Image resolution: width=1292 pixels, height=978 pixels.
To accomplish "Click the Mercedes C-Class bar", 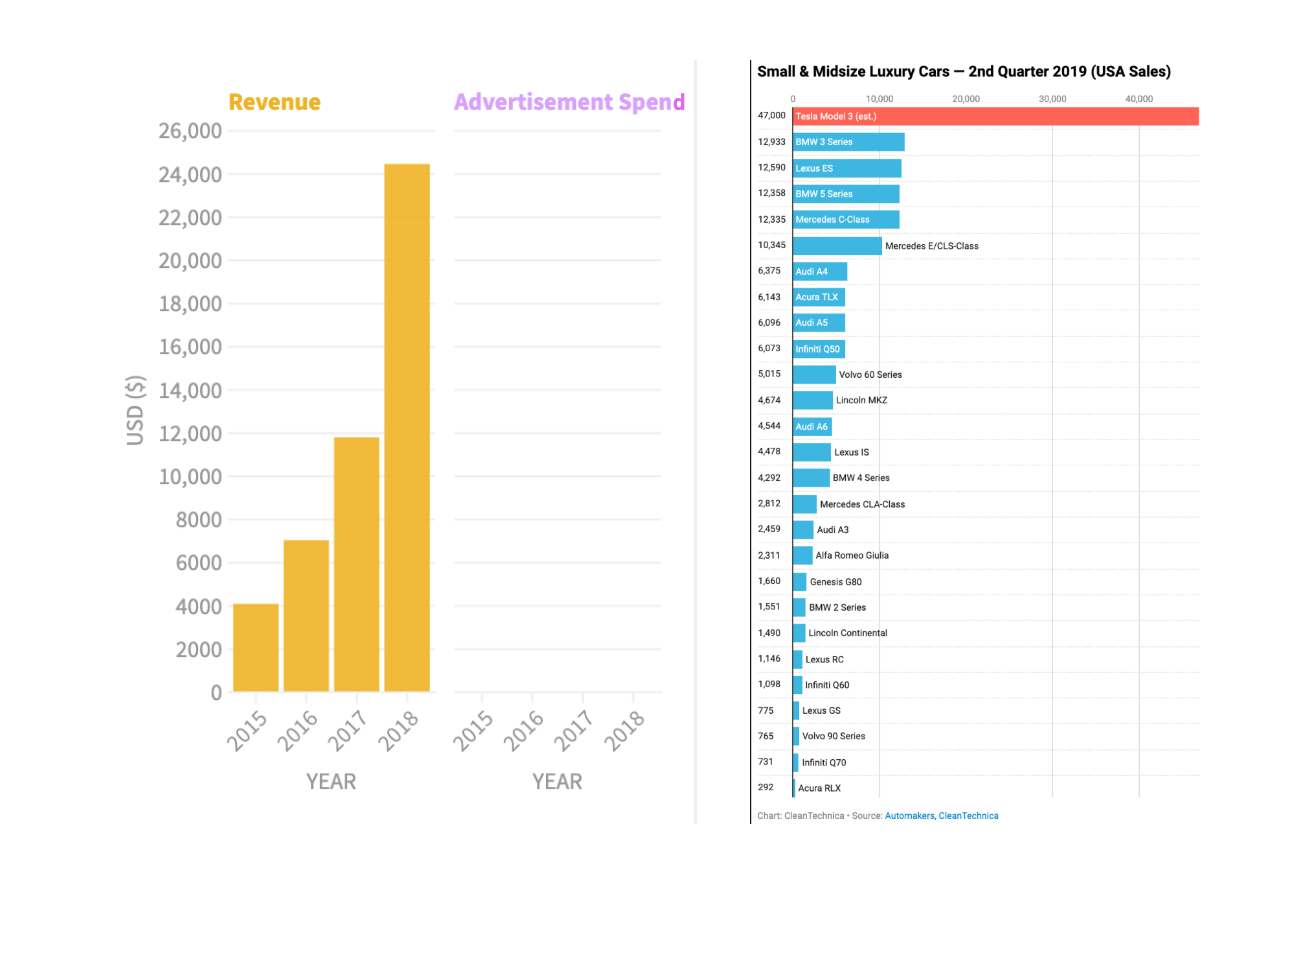I will (846, 220).
